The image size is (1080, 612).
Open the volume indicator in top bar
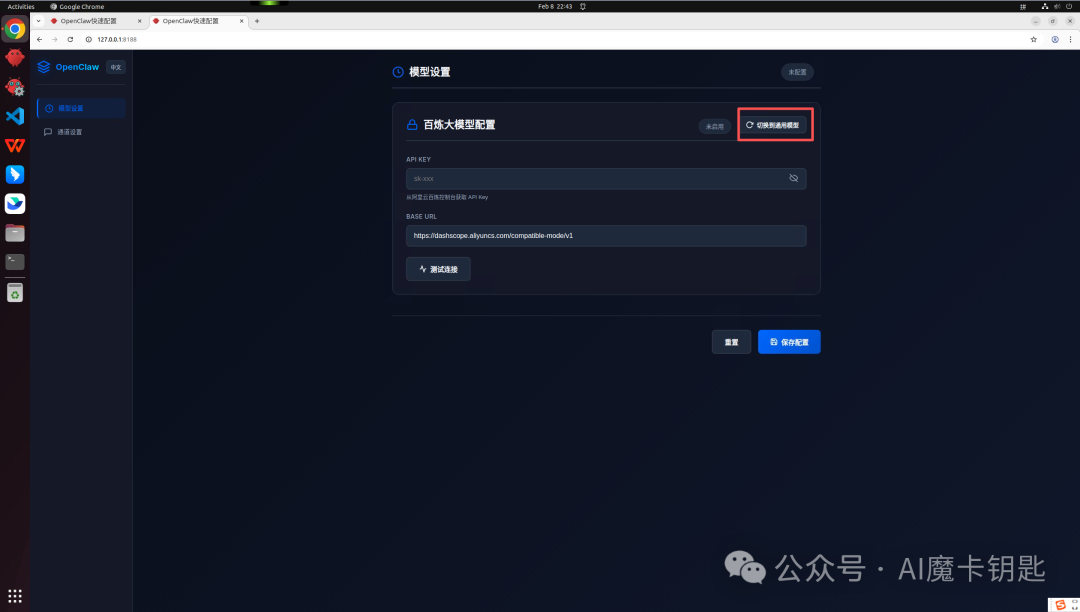1057,6
